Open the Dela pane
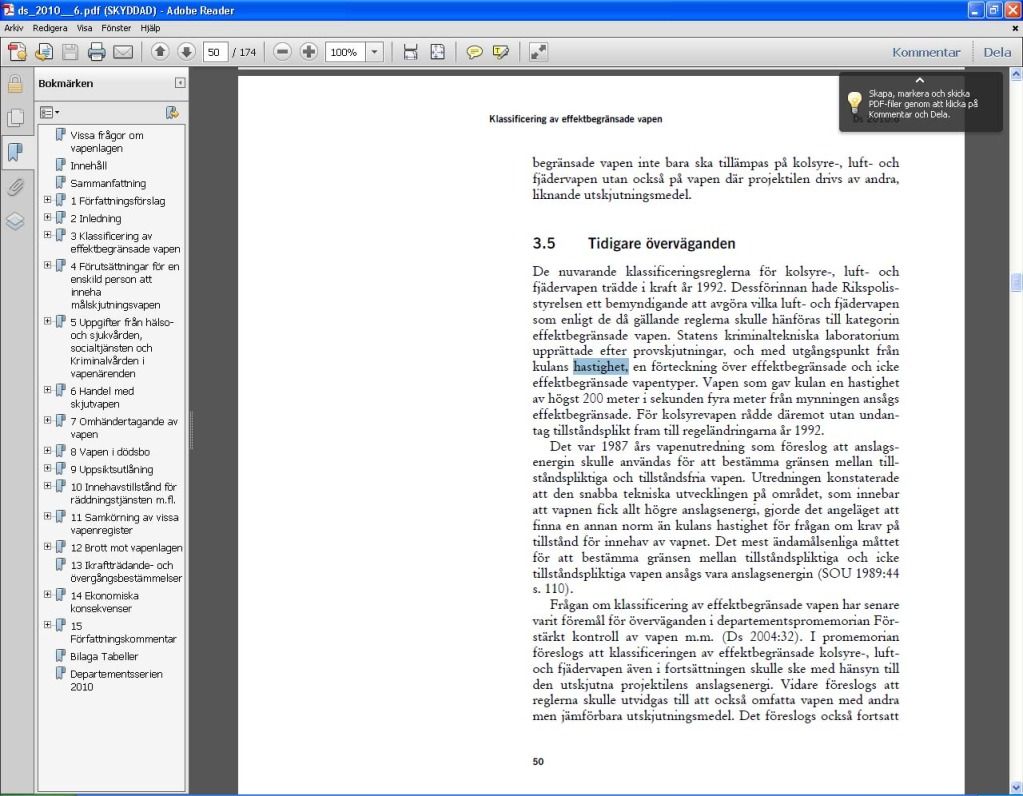 tap(997, 52)
